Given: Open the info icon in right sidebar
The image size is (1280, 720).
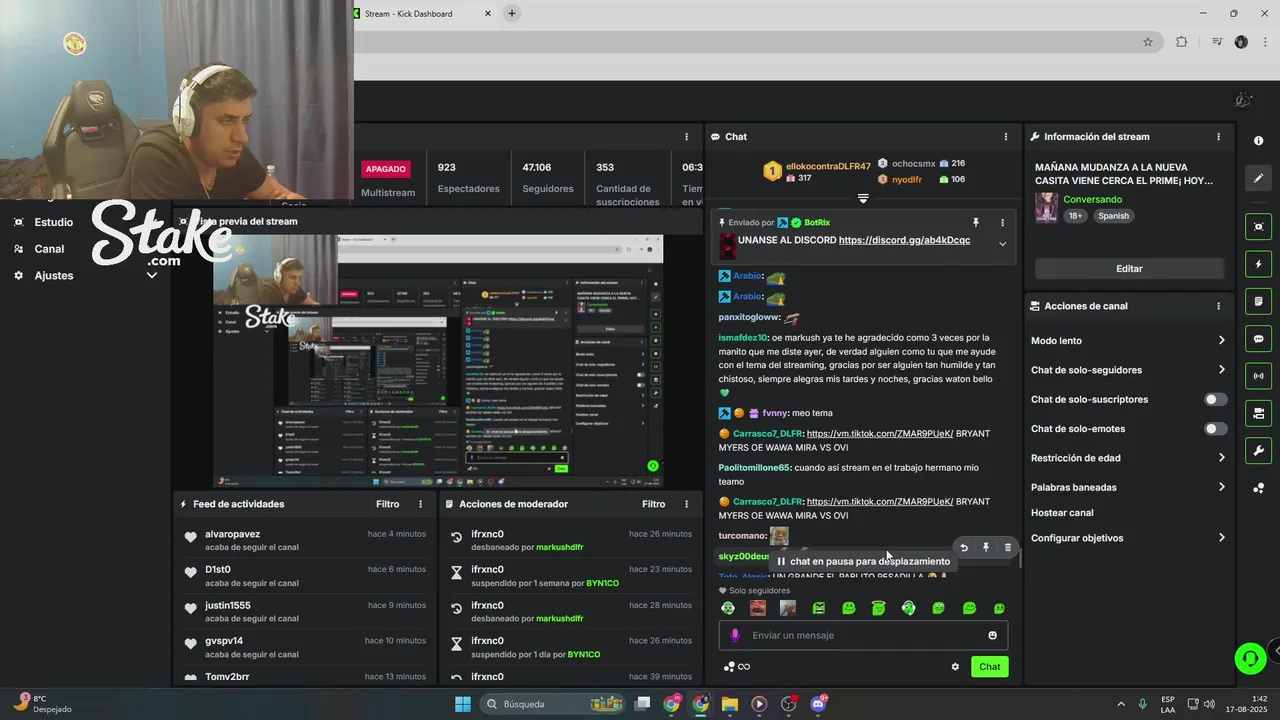Looking at the screenshot, I should pos(1258,141).
